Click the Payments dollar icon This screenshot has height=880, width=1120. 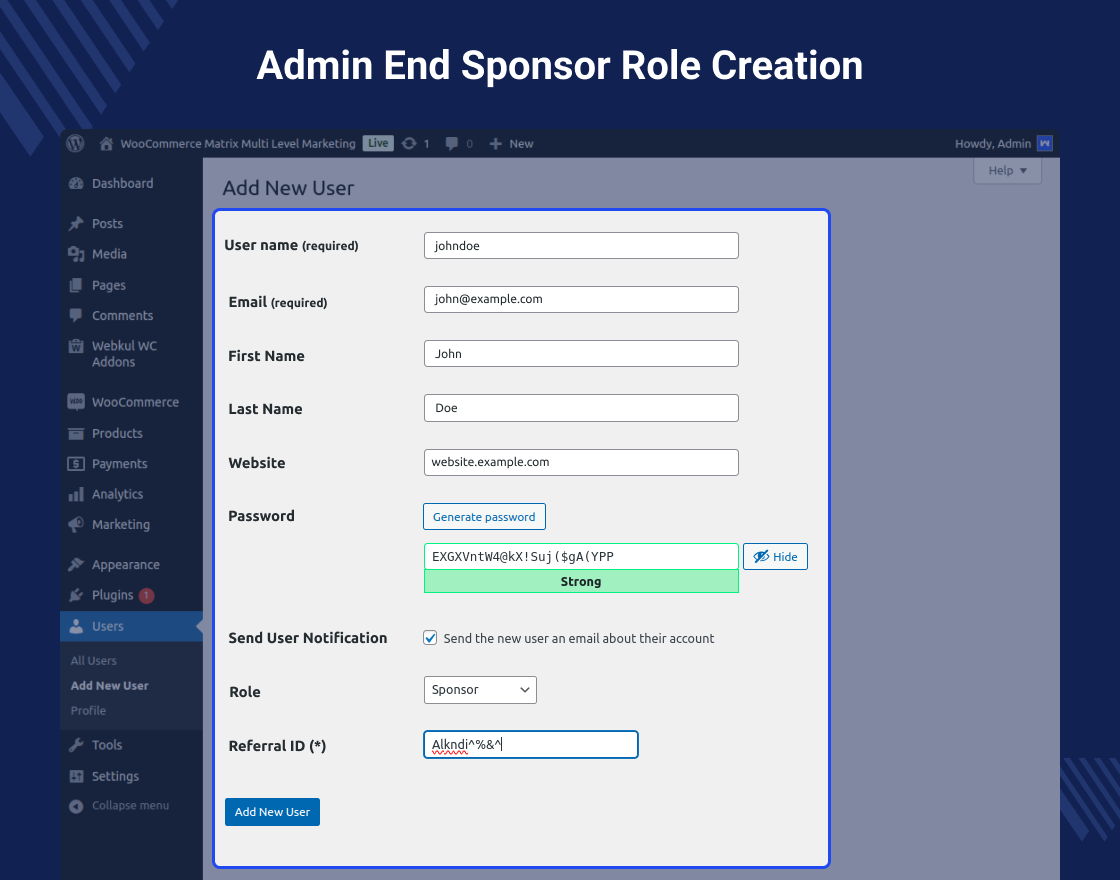point(76,464)
